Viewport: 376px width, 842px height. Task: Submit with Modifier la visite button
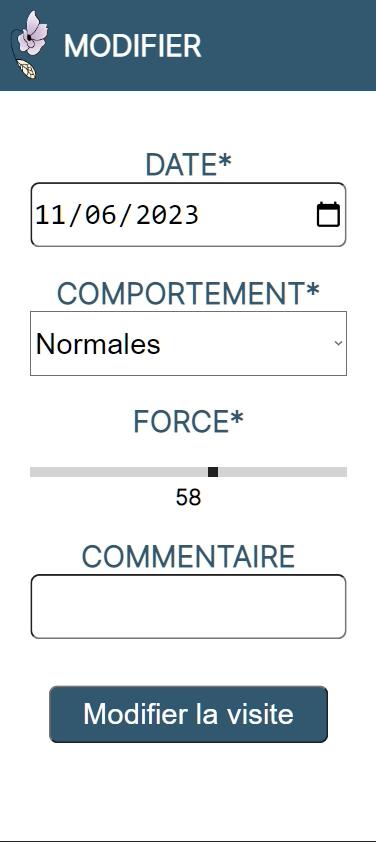click(189, 714)
